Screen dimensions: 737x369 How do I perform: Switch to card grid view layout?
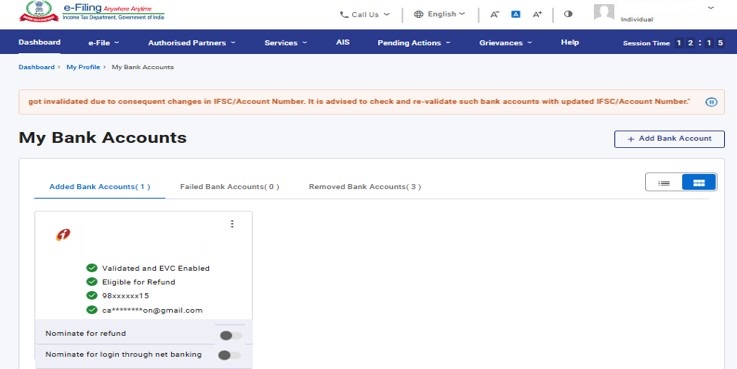coord(699,183)
